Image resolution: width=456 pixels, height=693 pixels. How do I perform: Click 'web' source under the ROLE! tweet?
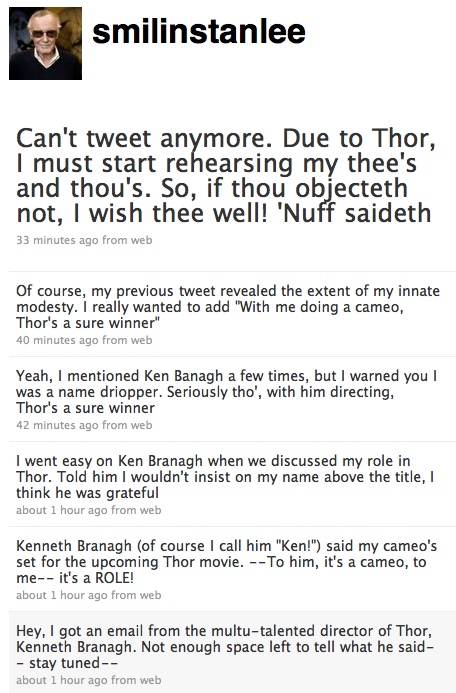click(150, 595)
